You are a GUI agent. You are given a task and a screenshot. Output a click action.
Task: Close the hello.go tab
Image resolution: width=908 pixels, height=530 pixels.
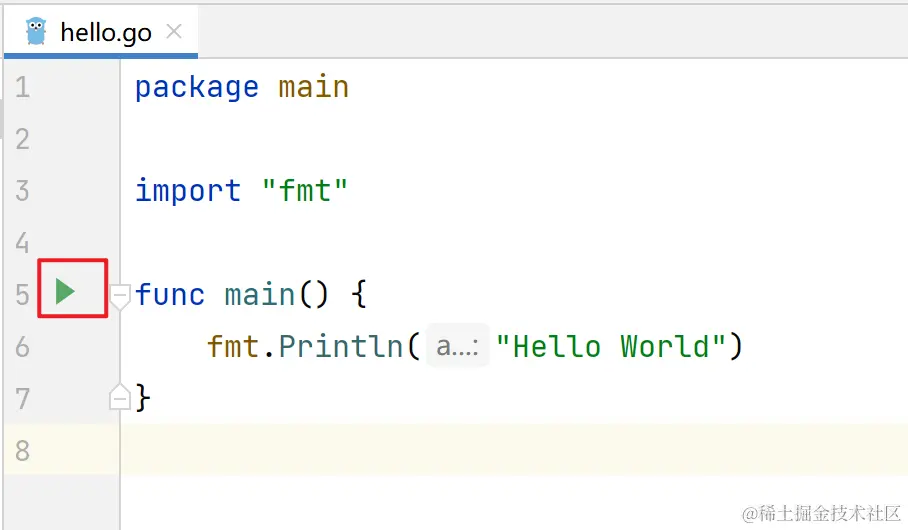pyautogui.click(x=174, y=31)
